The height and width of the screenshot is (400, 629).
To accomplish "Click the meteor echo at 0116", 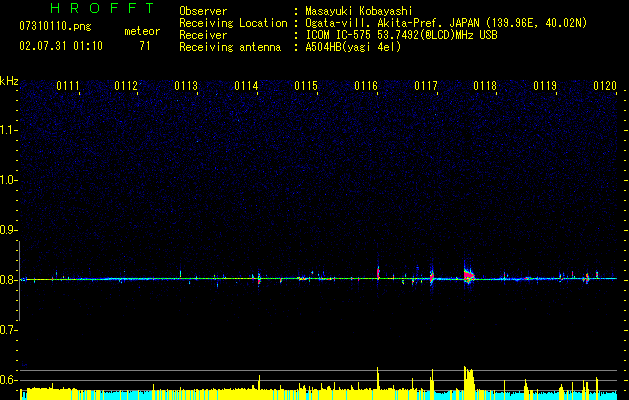I will 378,272.
